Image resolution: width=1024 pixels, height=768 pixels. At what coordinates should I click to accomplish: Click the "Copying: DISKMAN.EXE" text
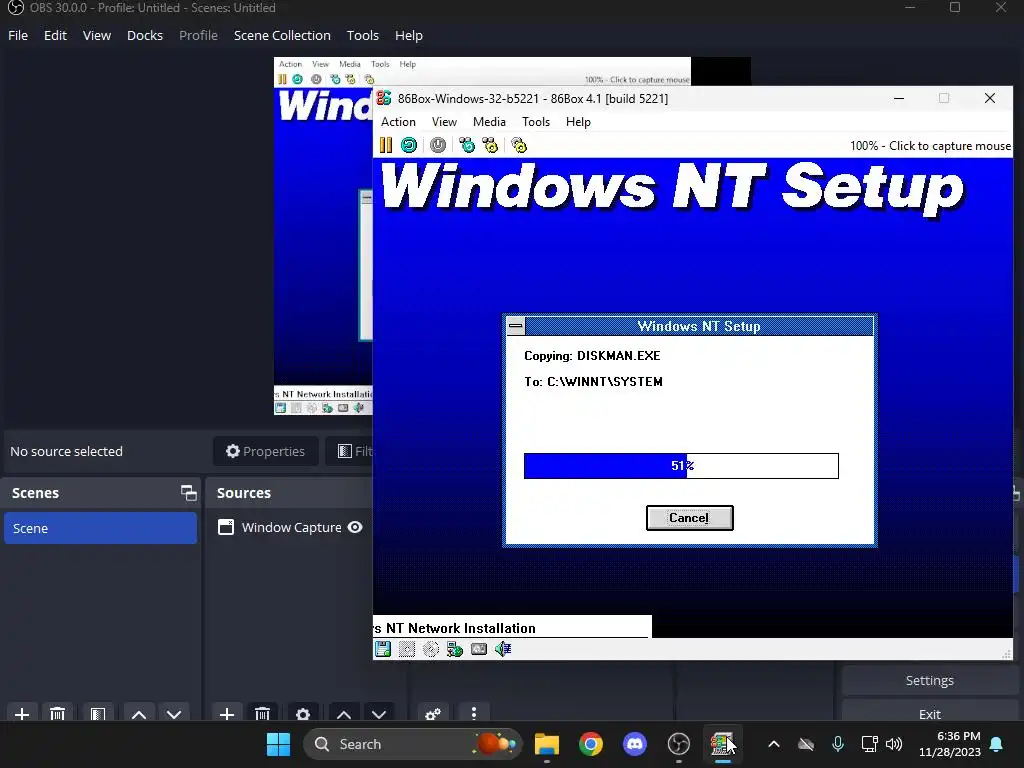(592, 356)
